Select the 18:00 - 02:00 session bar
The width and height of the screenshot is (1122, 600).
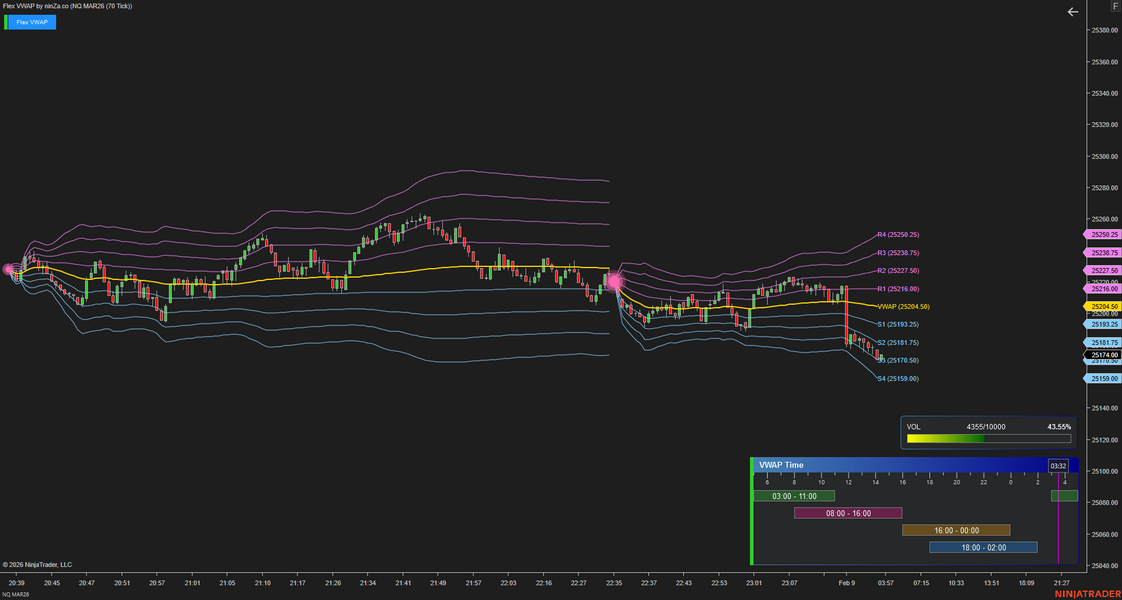point(983,547)
